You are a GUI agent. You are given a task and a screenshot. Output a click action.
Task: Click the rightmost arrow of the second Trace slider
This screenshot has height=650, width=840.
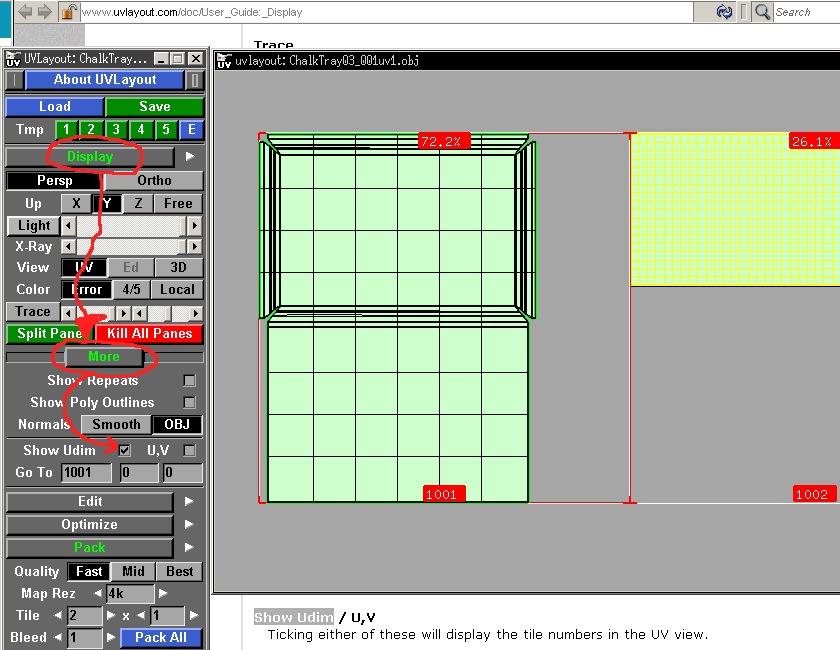click(196, 313)
